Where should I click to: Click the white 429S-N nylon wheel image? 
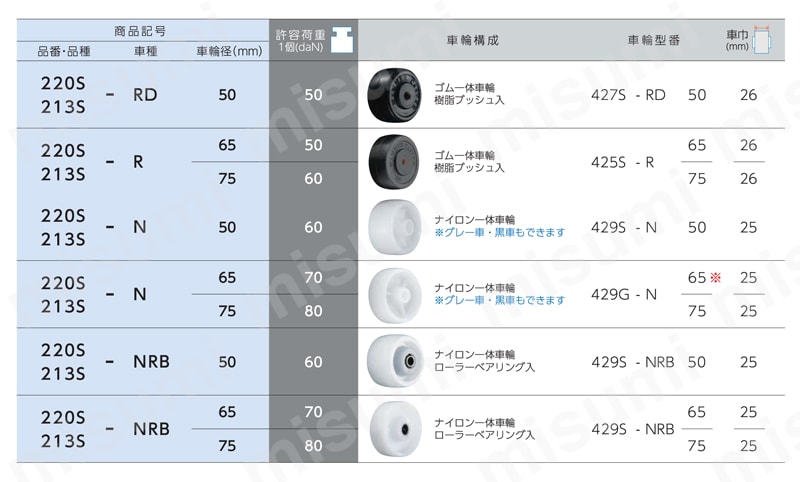coord(394,227)
